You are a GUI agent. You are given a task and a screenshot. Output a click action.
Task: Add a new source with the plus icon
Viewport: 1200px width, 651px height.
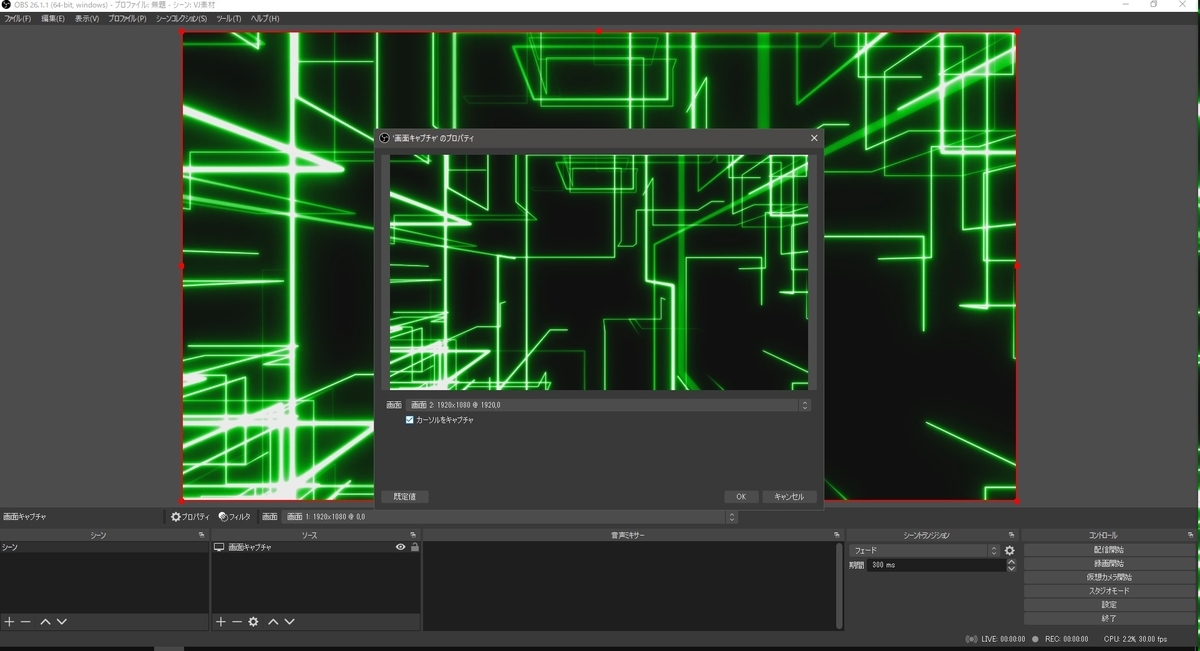(221, 622)
